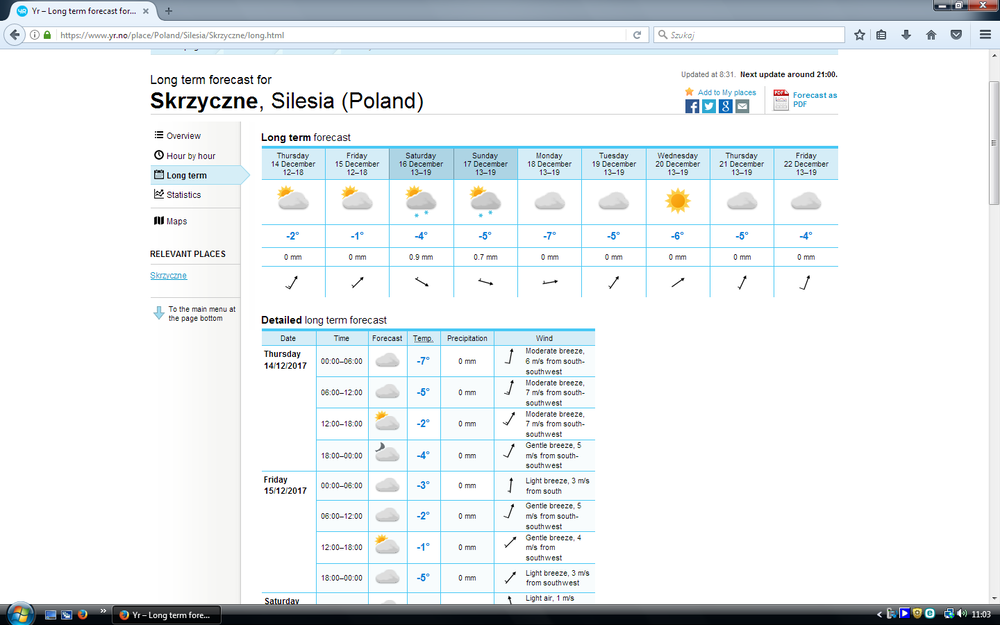Select the Sunday 17 December column header
Image resolution: width=1000 pixels, height=625 pixels.
tap(485, 164)
